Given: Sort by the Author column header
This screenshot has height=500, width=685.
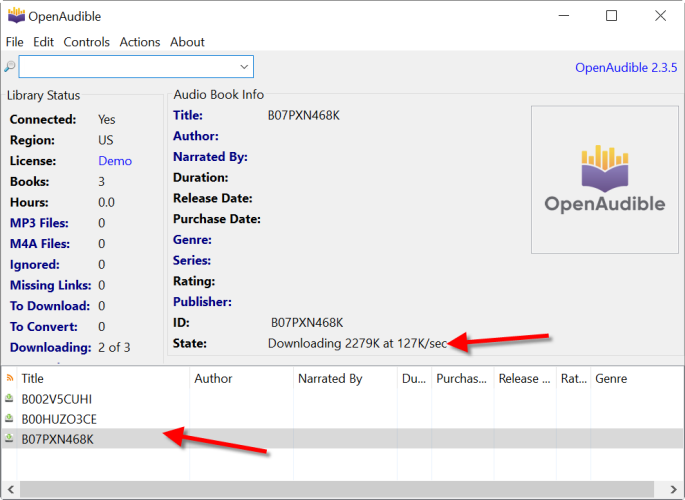Looking at the screenshot, I should click(242, 379).
